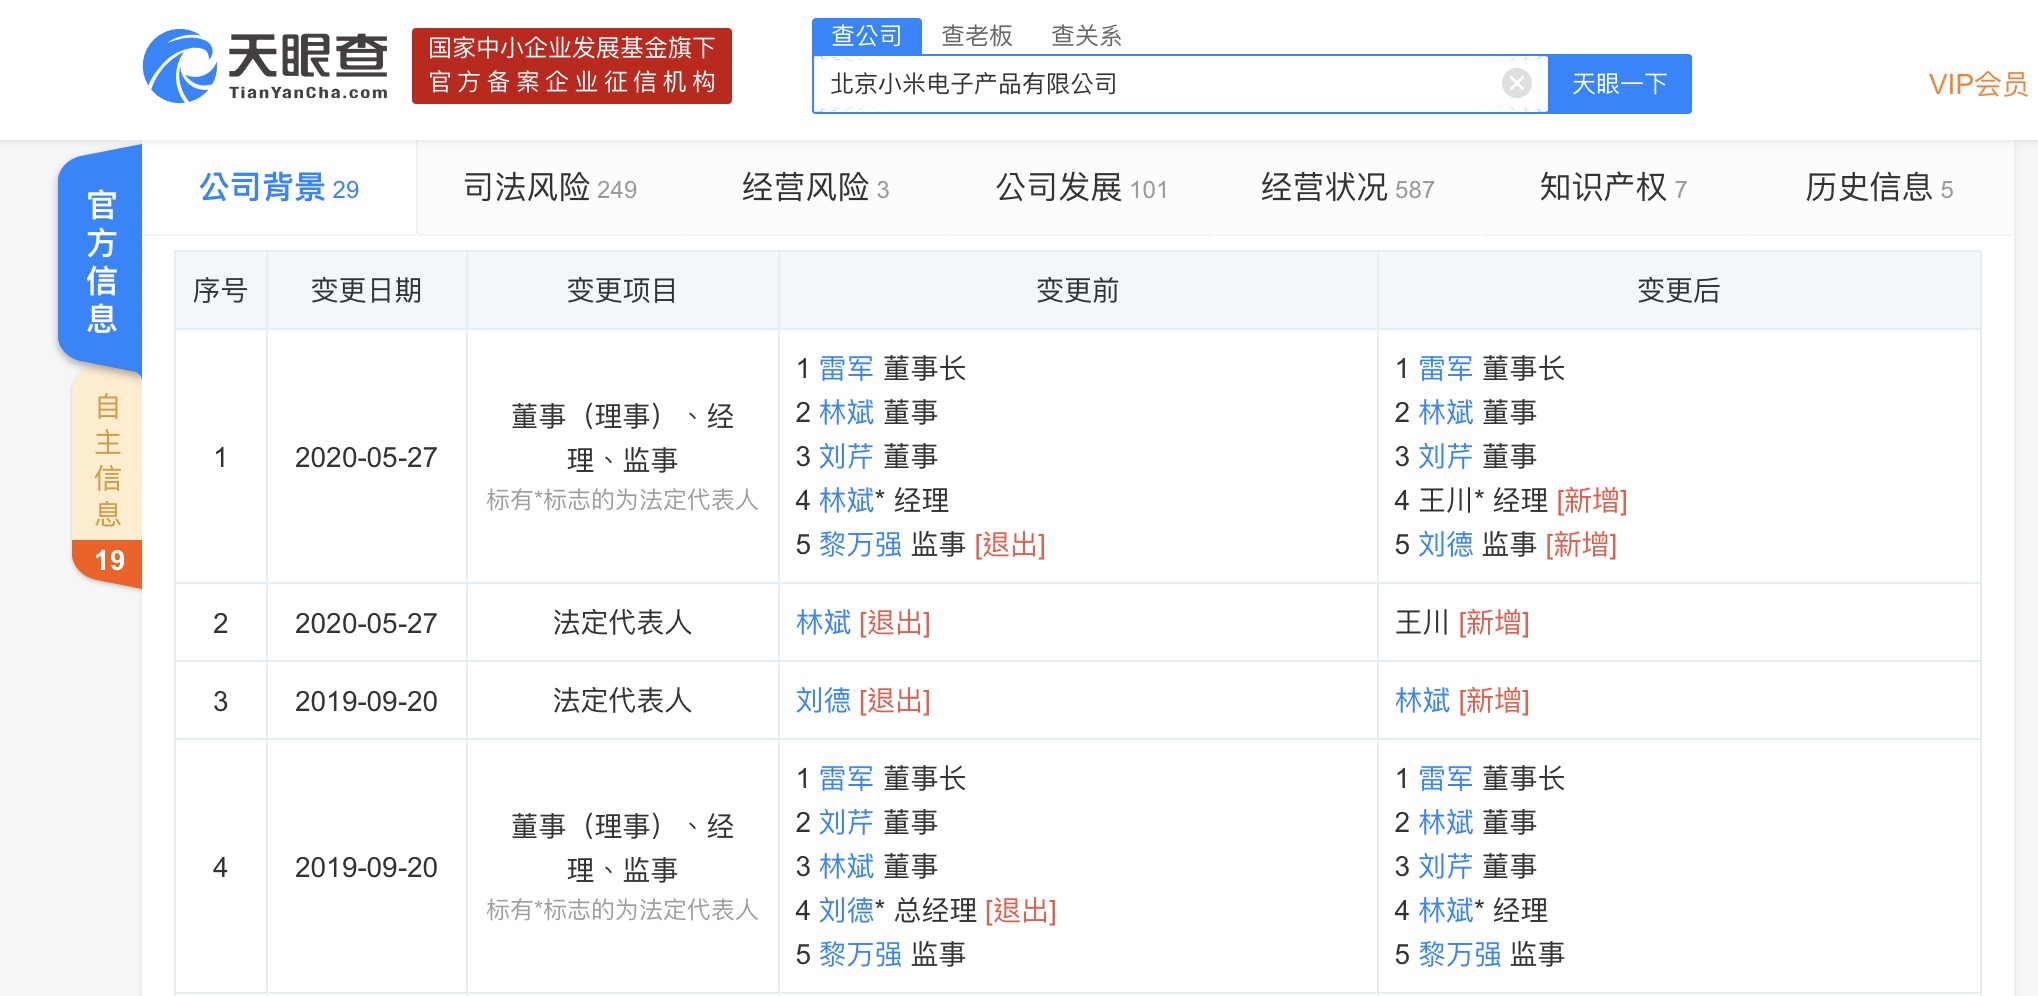Open 林斌 董事 link in row 4 变更后
2038x996 pixels.
click(x=1445, y=823)
